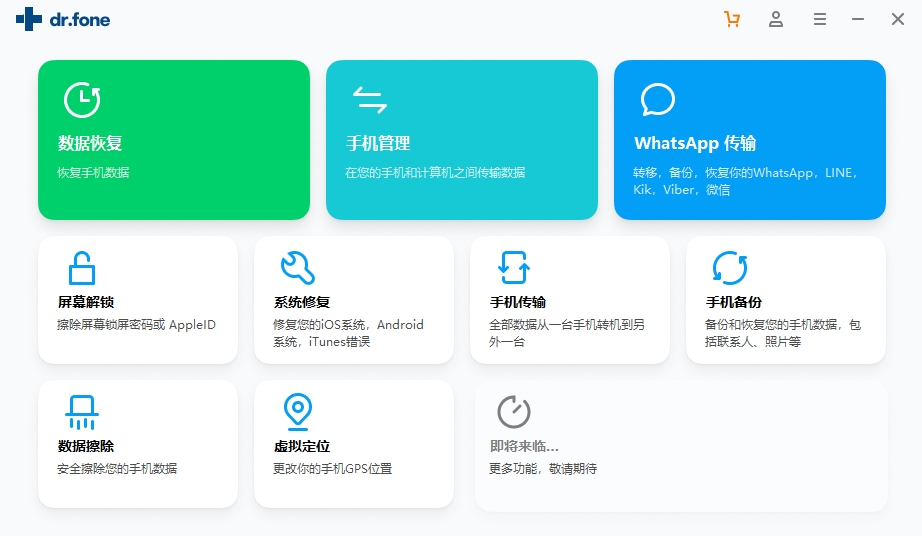
Task: Click 安全擦除您的手机数据 text
Action: pyautogui.click(x=117, y=468)
